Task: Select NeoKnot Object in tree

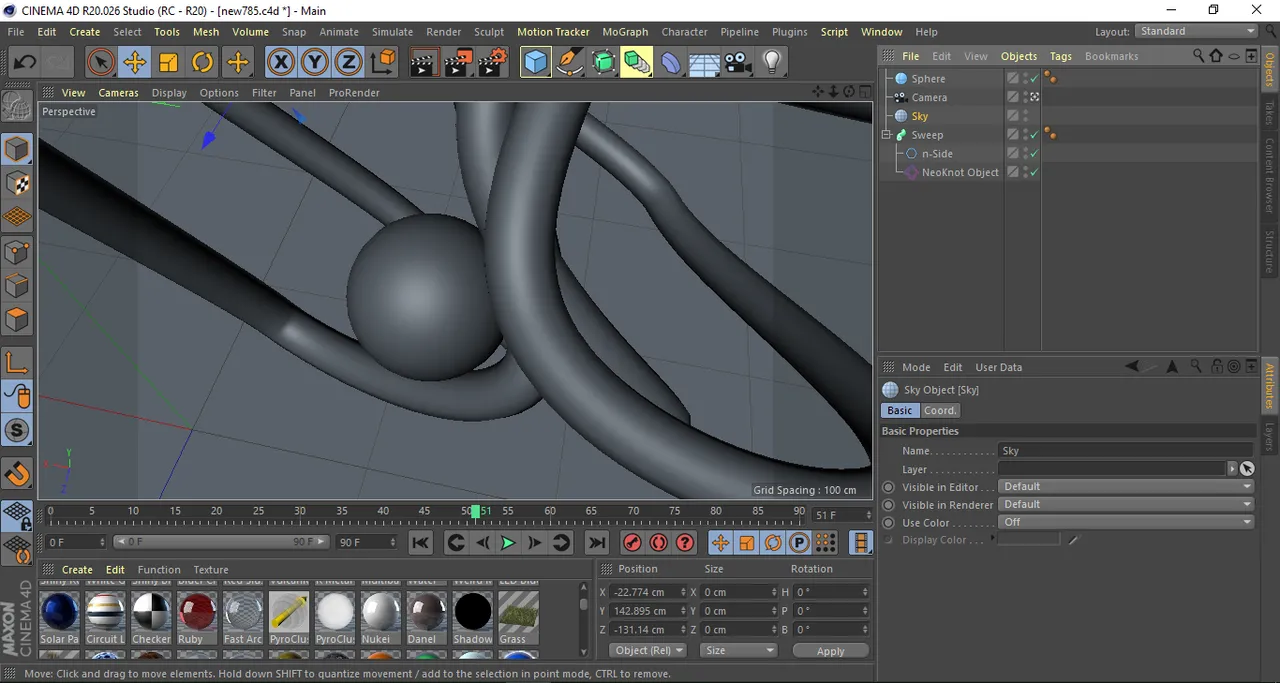Action: coord(960,173)
